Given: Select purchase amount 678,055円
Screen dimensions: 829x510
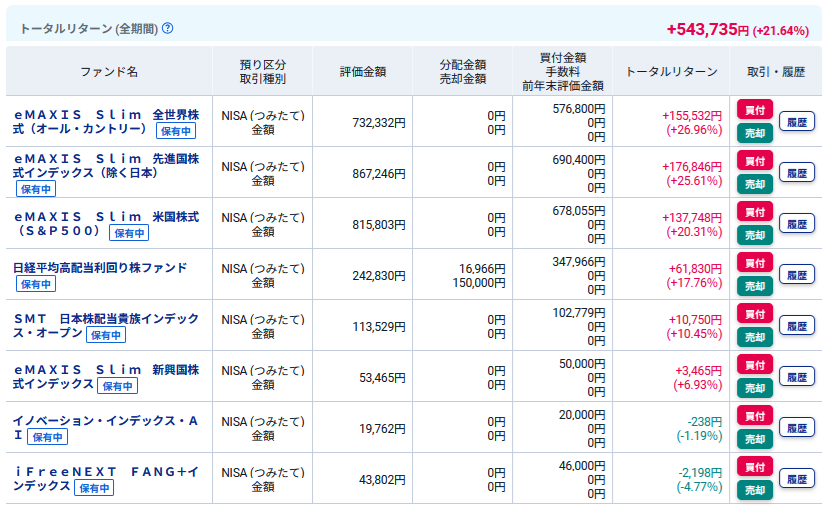Looking at the screenshot, I should [x=579, y=211].
